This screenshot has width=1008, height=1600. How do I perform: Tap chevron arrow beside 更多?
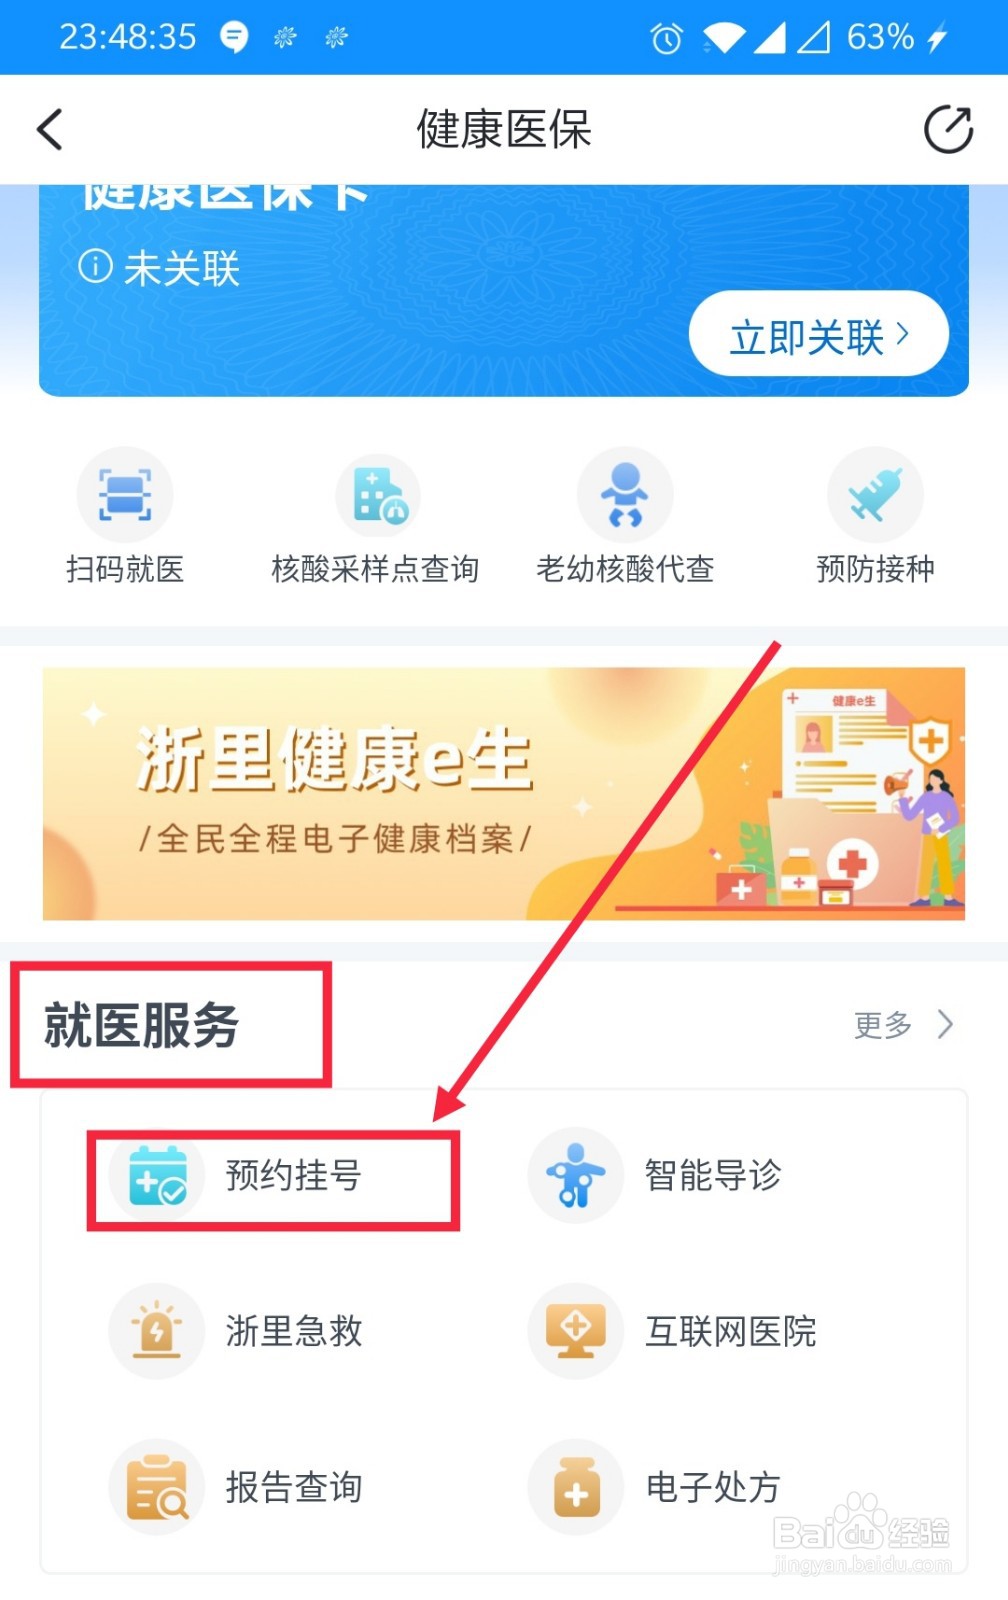[x=945, y=1025]
